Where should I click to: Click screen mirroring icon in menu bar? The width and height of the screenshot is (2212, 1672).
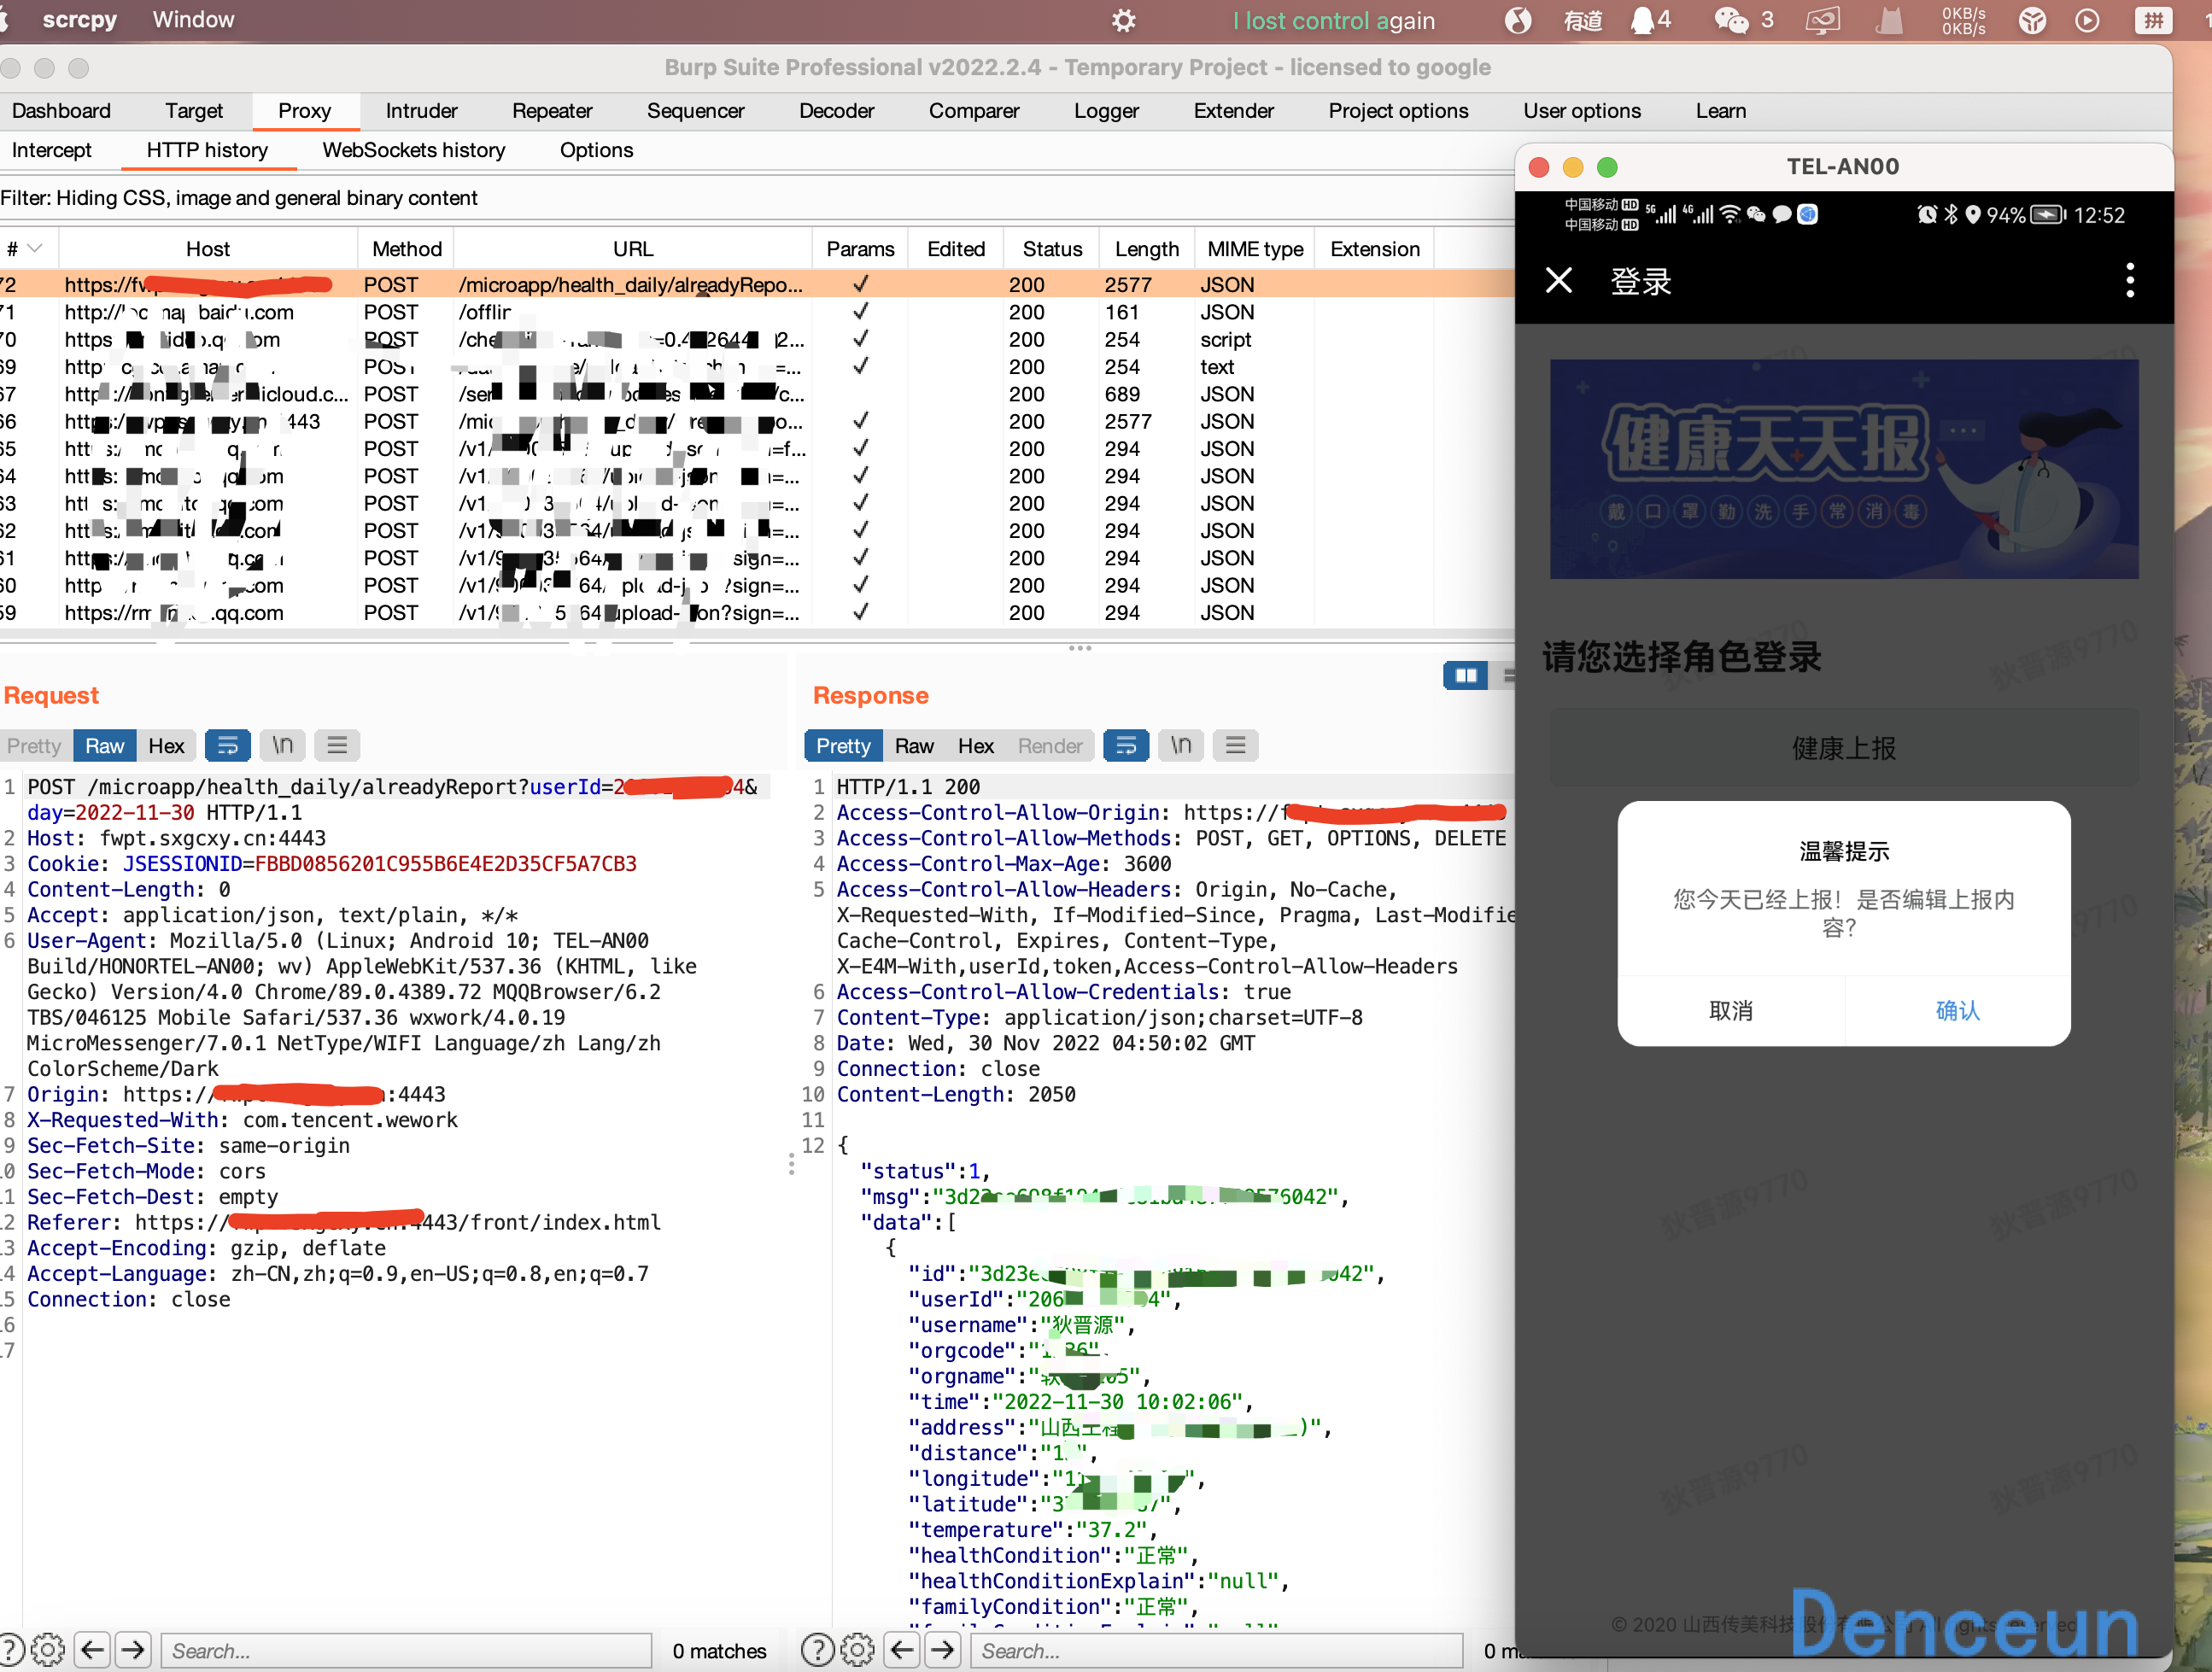(1823, 21)
